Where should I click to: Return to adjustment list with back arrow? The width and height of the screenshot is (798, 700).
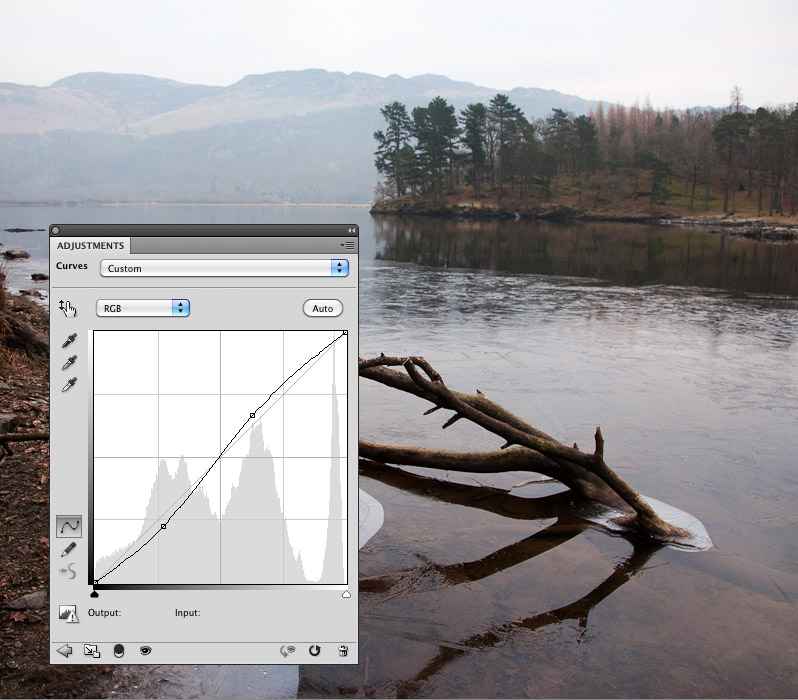point(65,650)
